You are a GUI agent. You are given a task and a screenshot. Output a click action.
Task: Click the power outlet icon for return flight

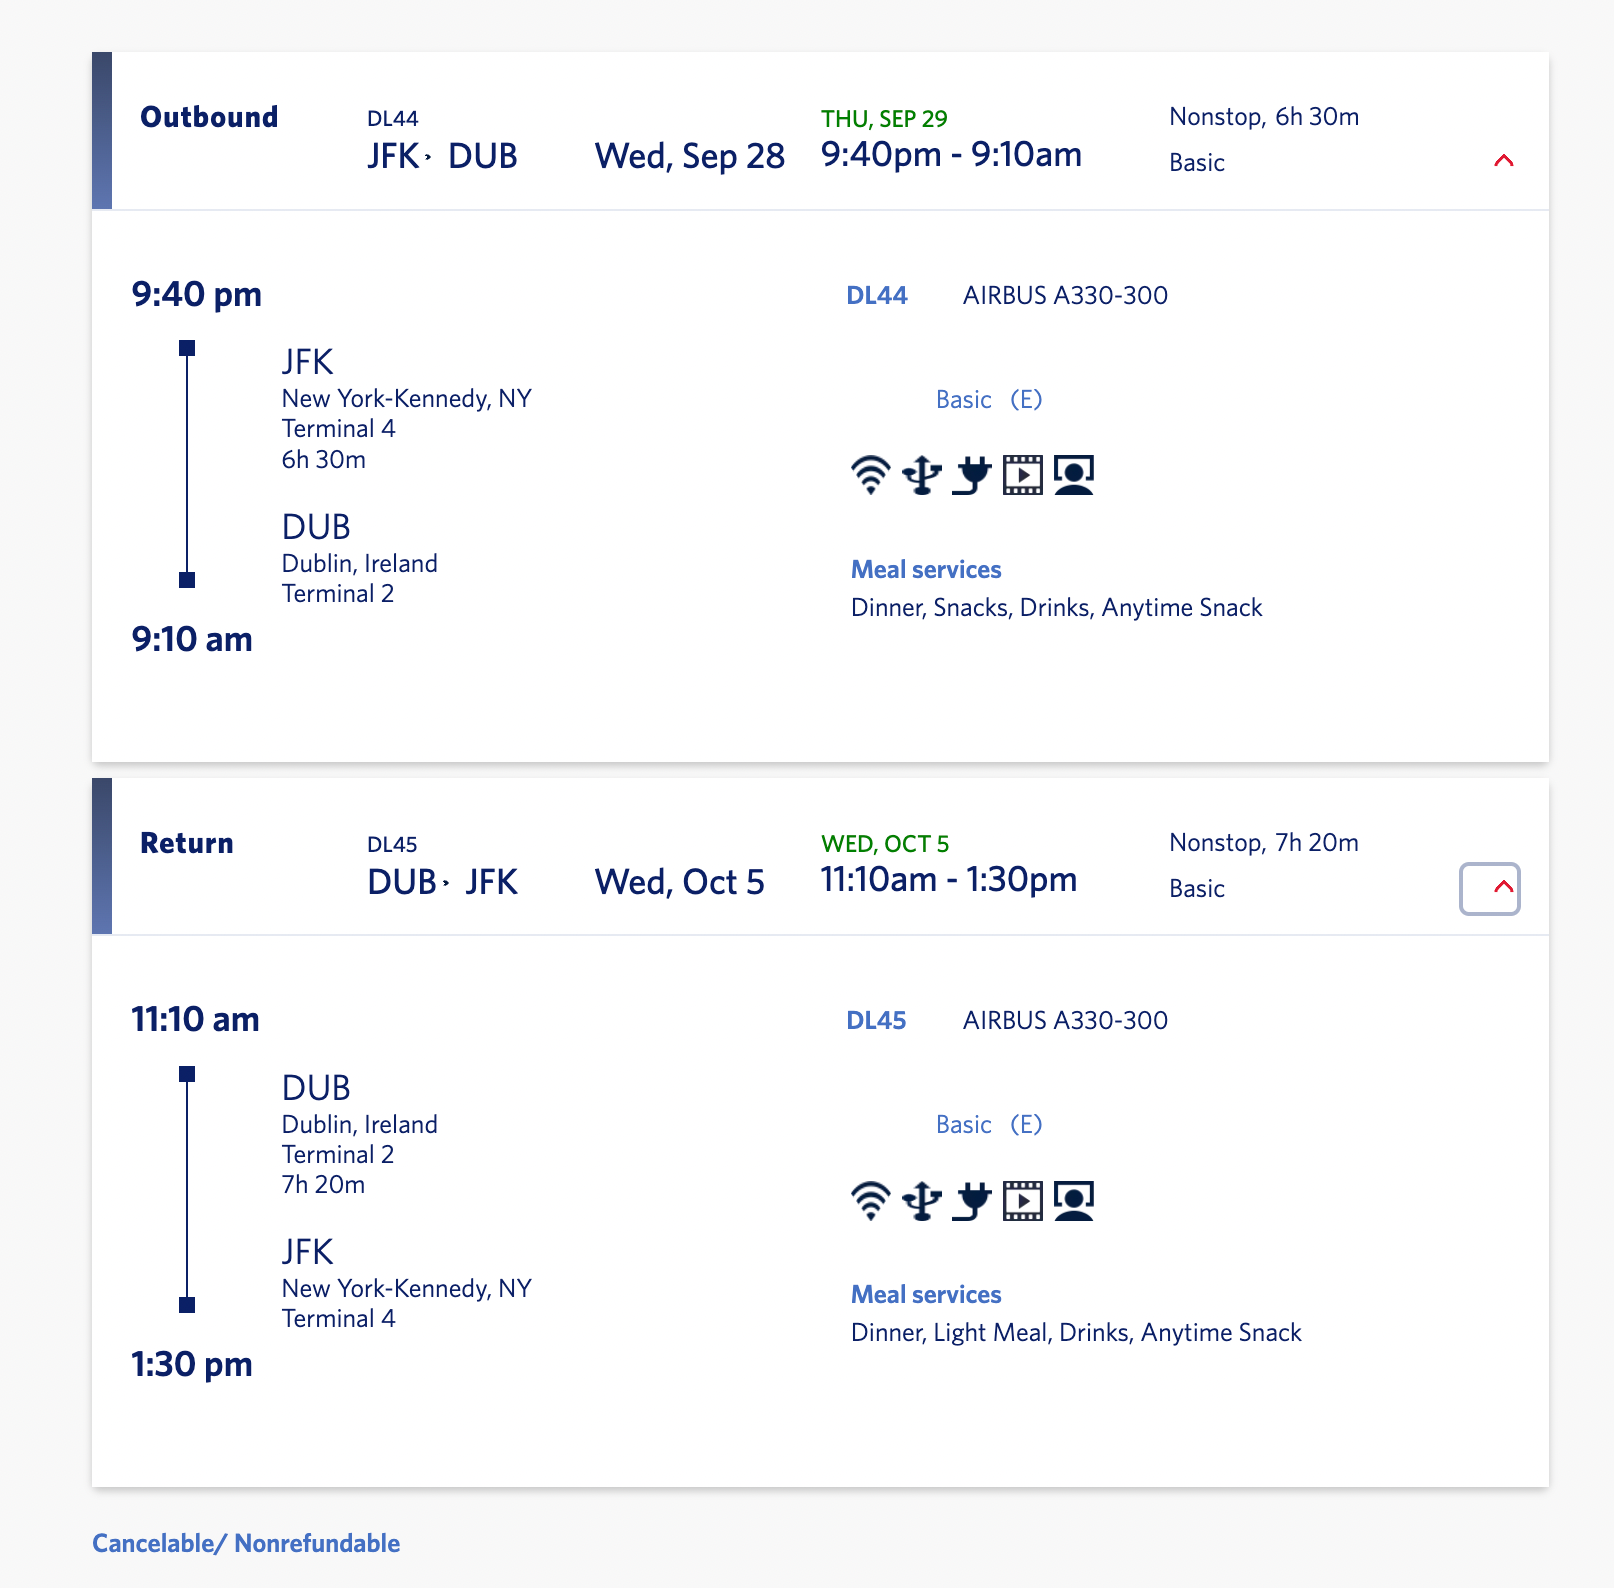pyautogui.click(x=971, y=1200)
